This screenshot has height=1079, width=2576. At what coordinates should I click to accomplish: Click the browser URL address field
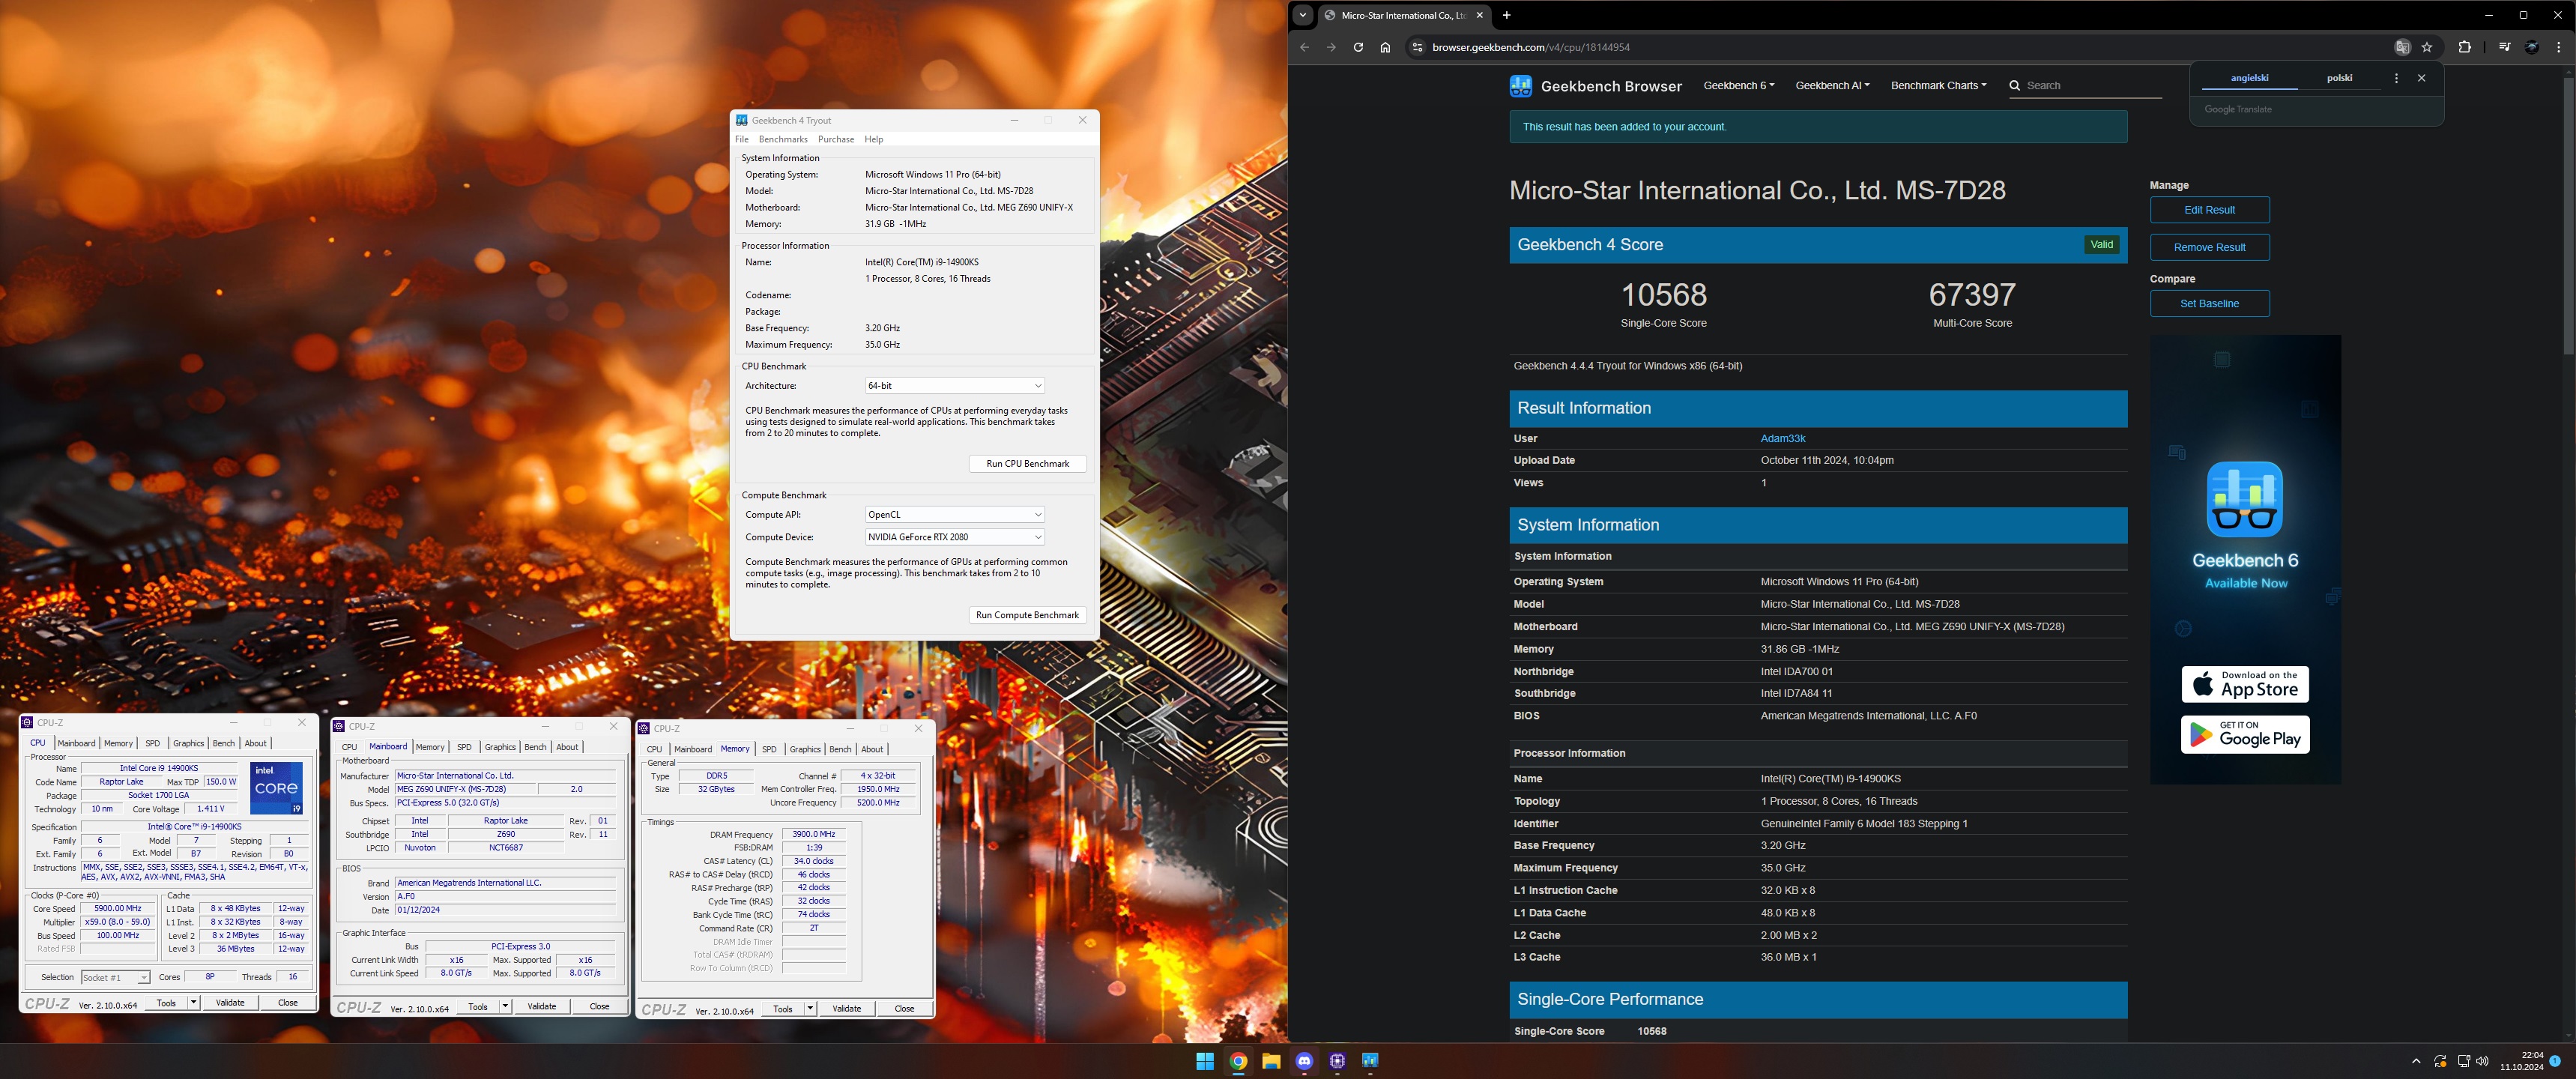tap(1900, 47)
